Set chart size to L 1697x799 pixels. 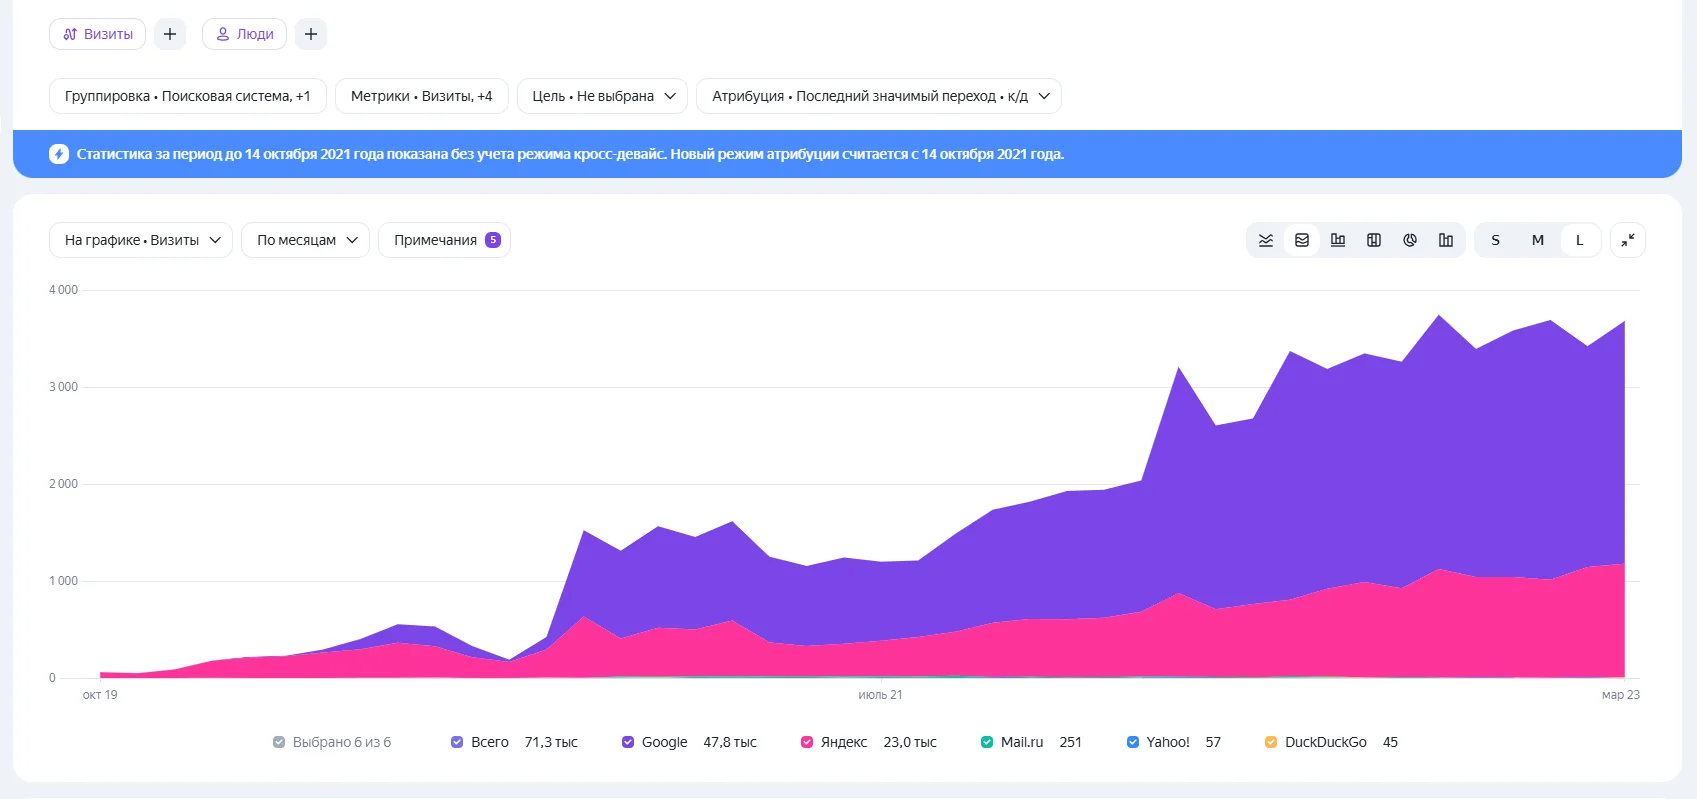(1580, 240)
